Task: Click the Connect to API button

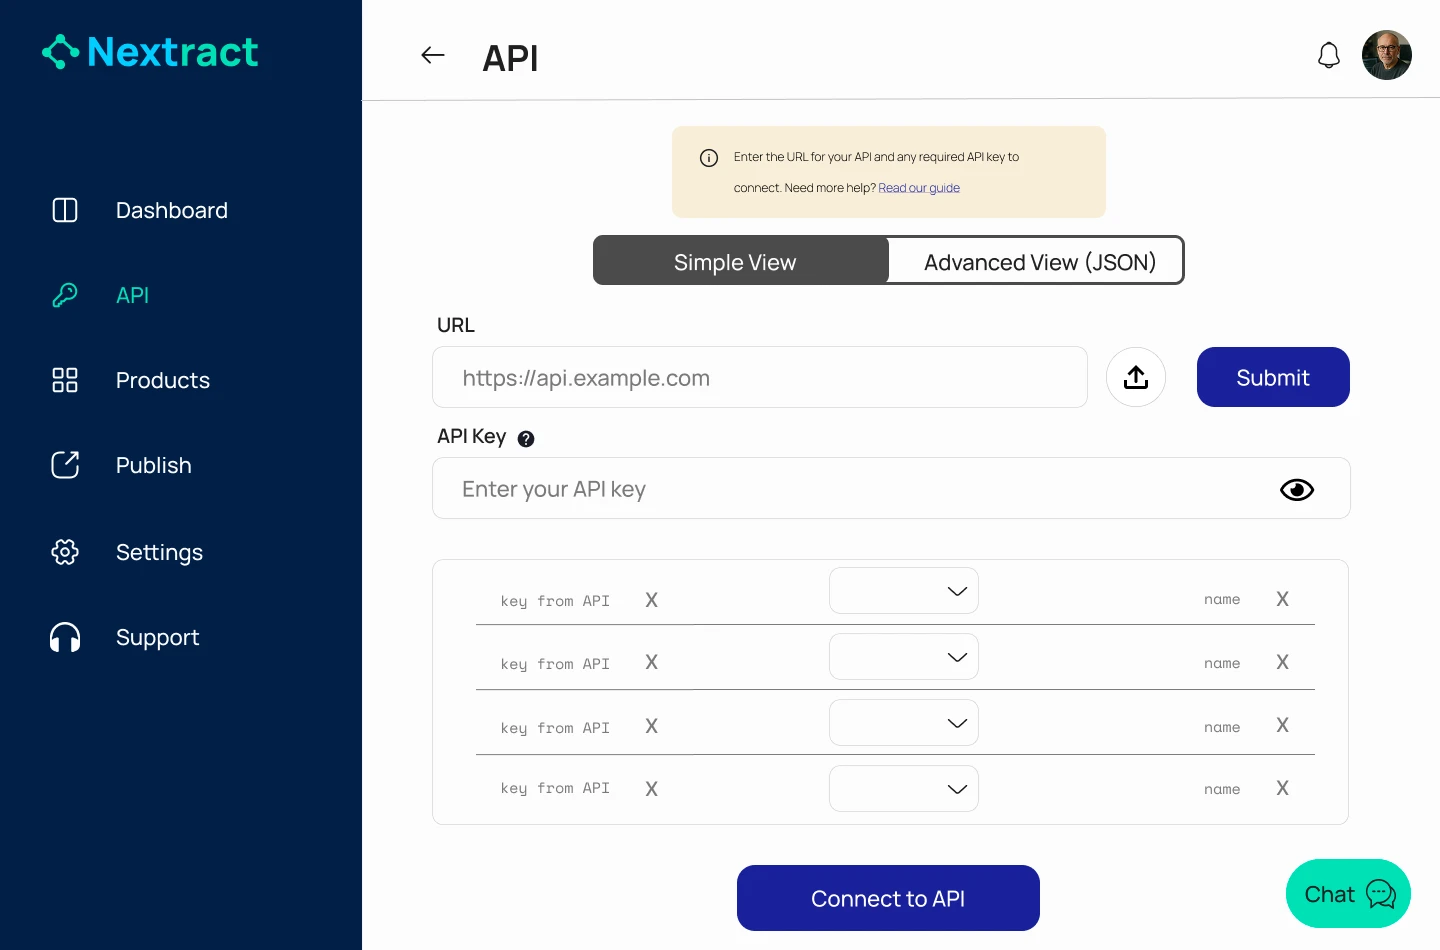Action: (x=888, y=898)
